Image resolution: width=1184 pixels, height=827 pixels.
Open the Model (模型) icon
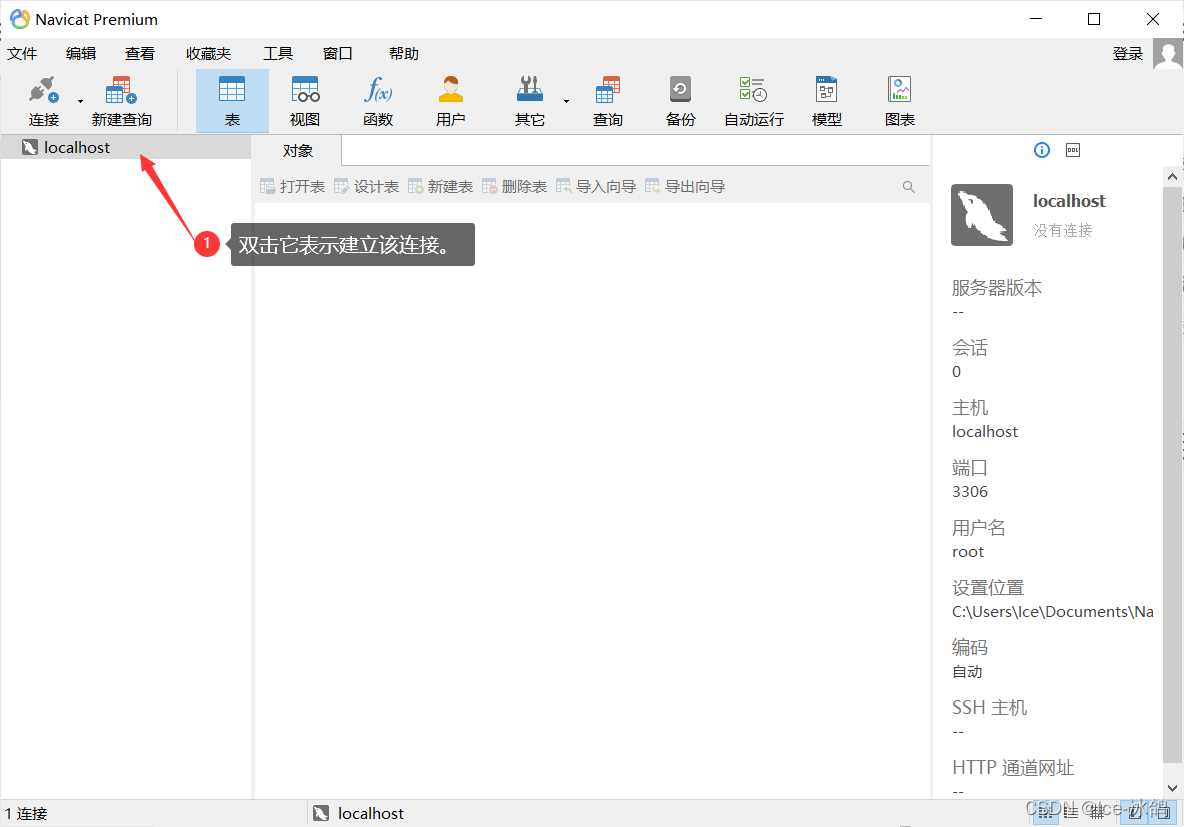coord(826,100)
